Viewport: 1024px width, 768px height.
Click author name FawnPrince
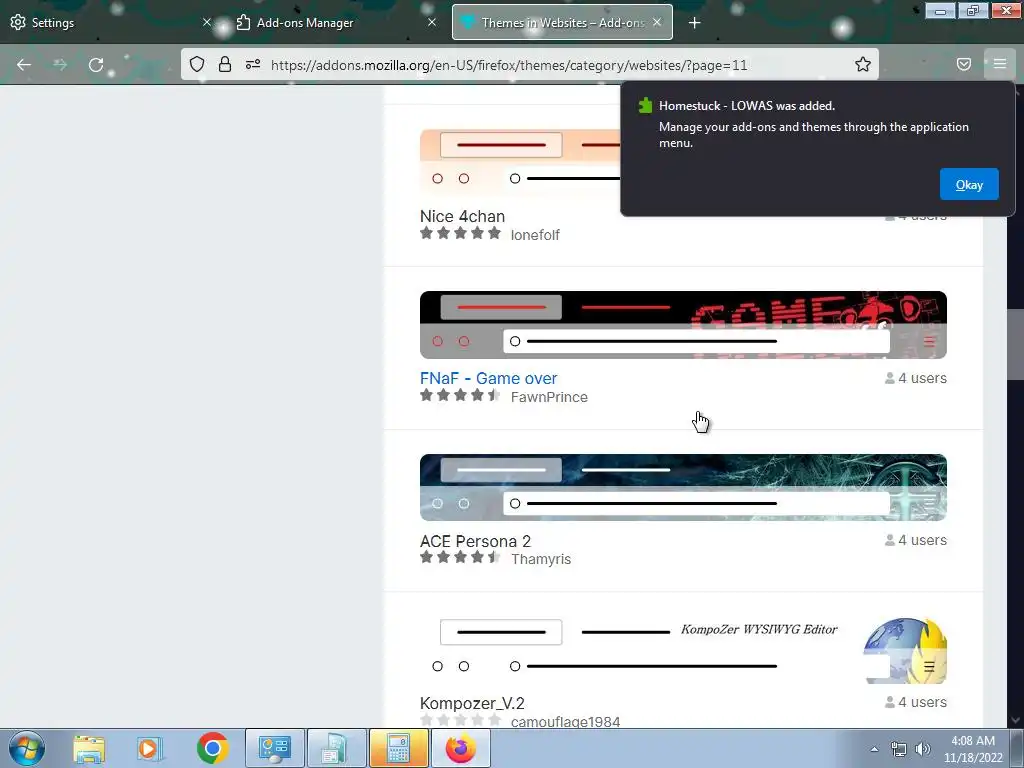pos(549,397)
